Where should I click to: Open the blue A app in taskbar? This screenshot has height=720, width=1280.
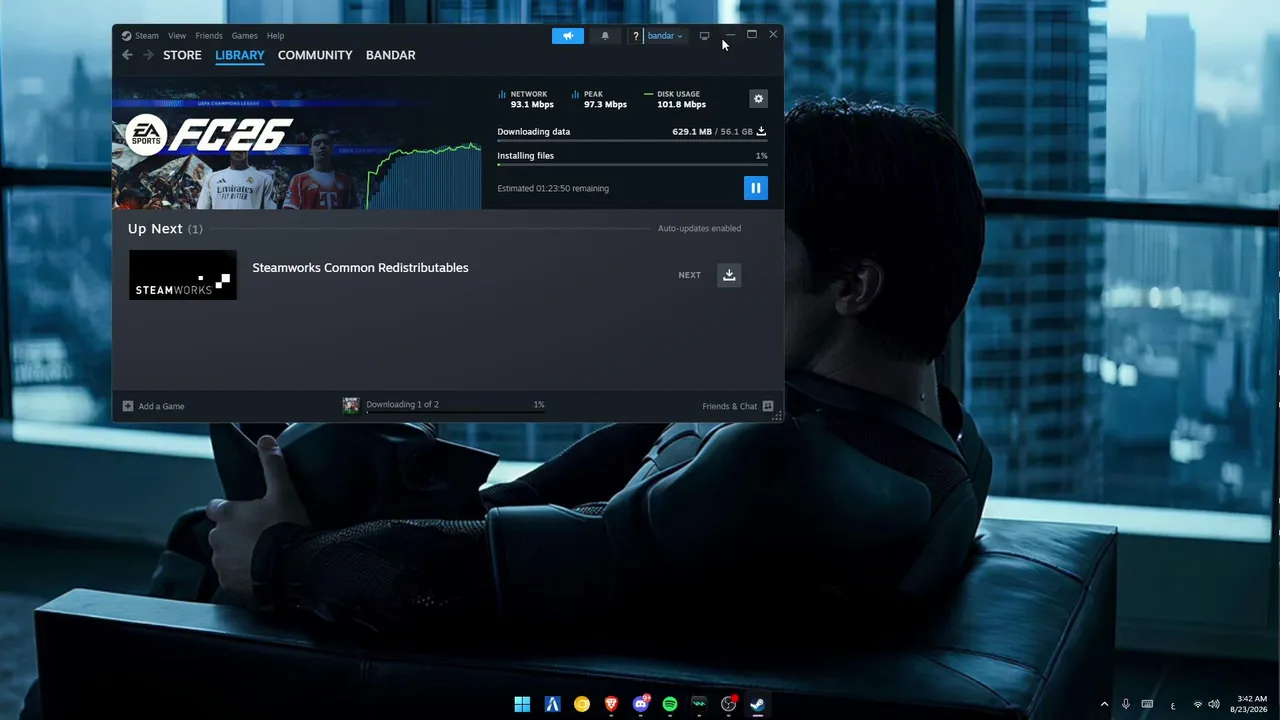(x=552, y=704)
